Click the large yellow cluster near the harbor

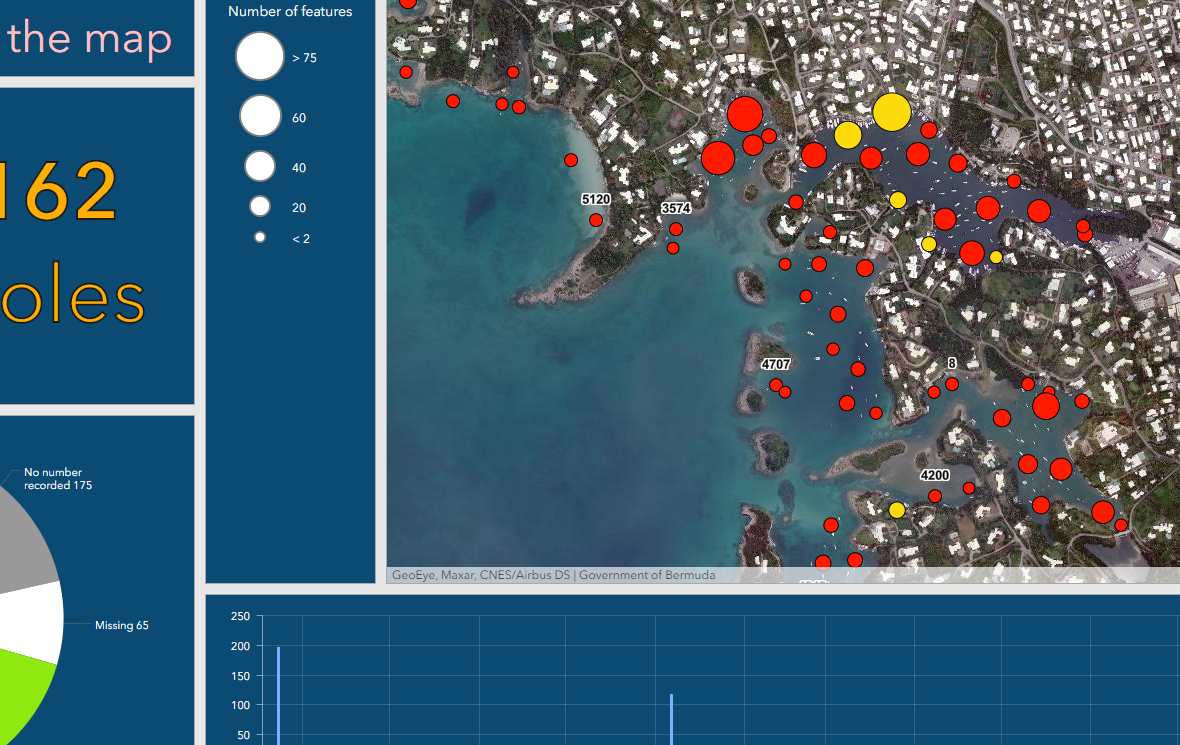891,113
